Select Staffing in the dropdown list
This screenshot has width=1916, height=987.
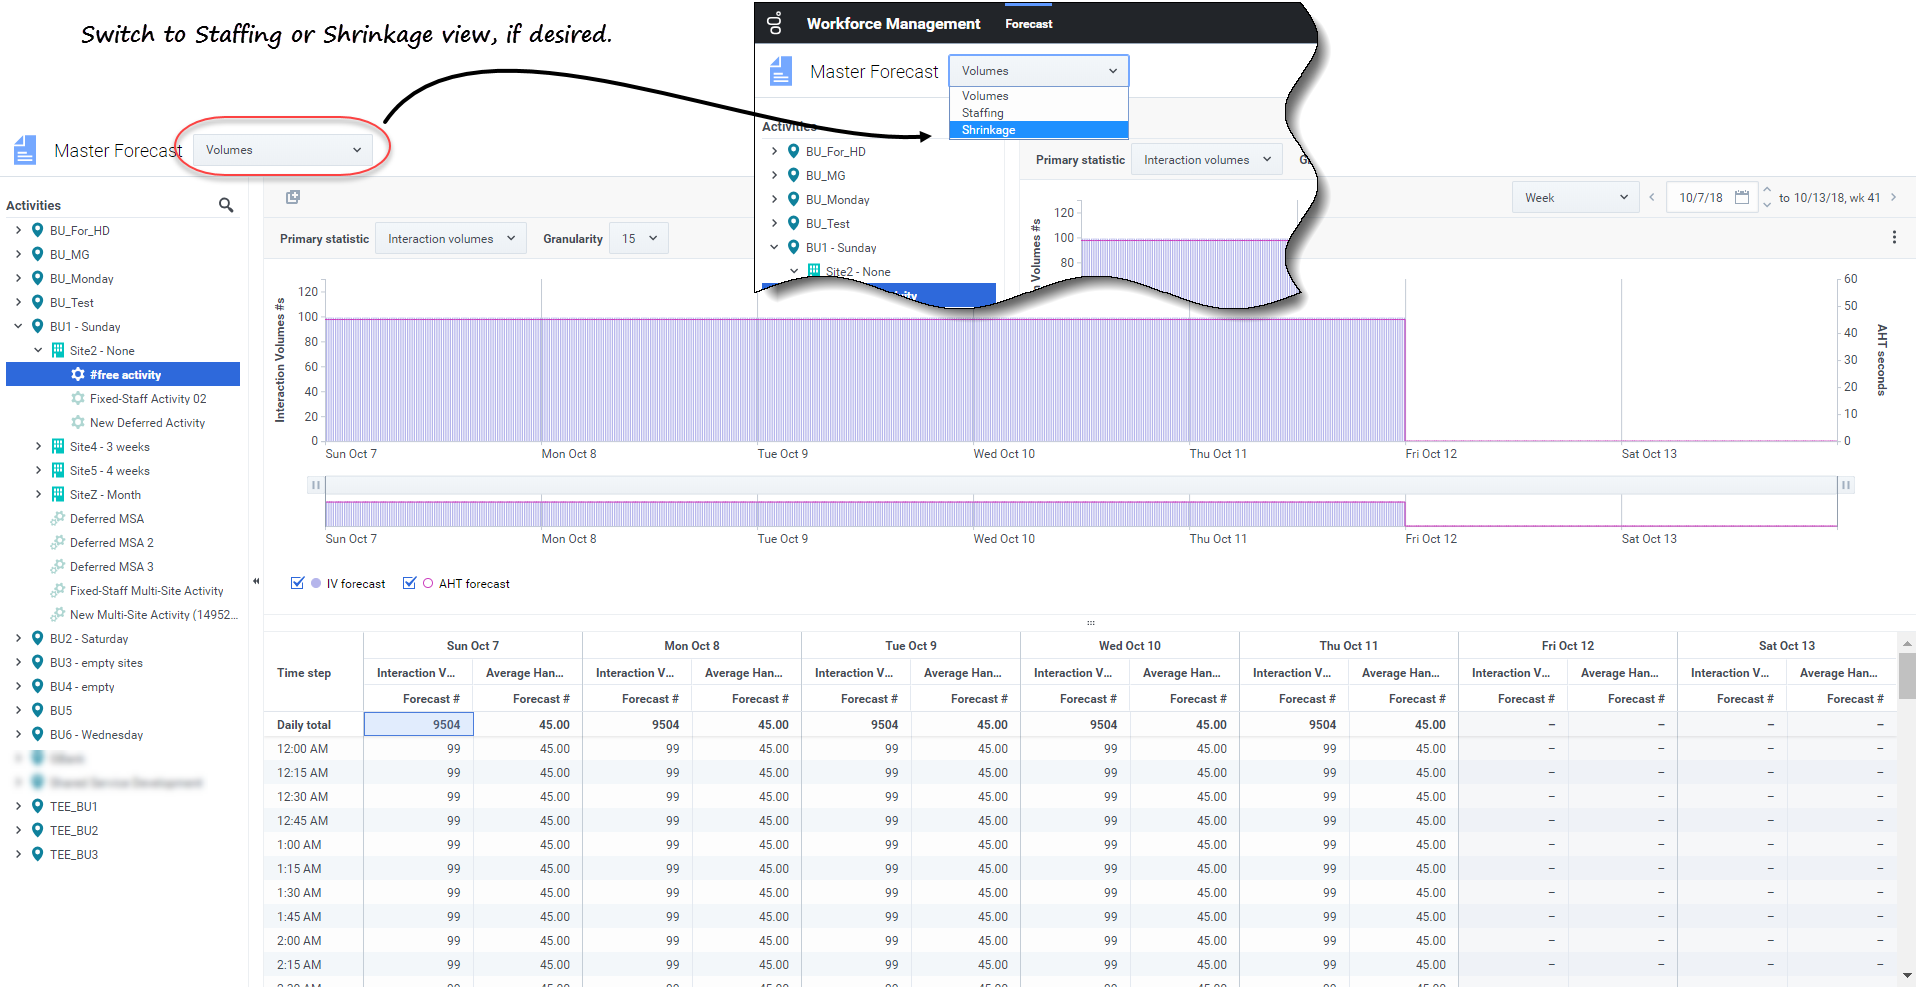(982, 113)
